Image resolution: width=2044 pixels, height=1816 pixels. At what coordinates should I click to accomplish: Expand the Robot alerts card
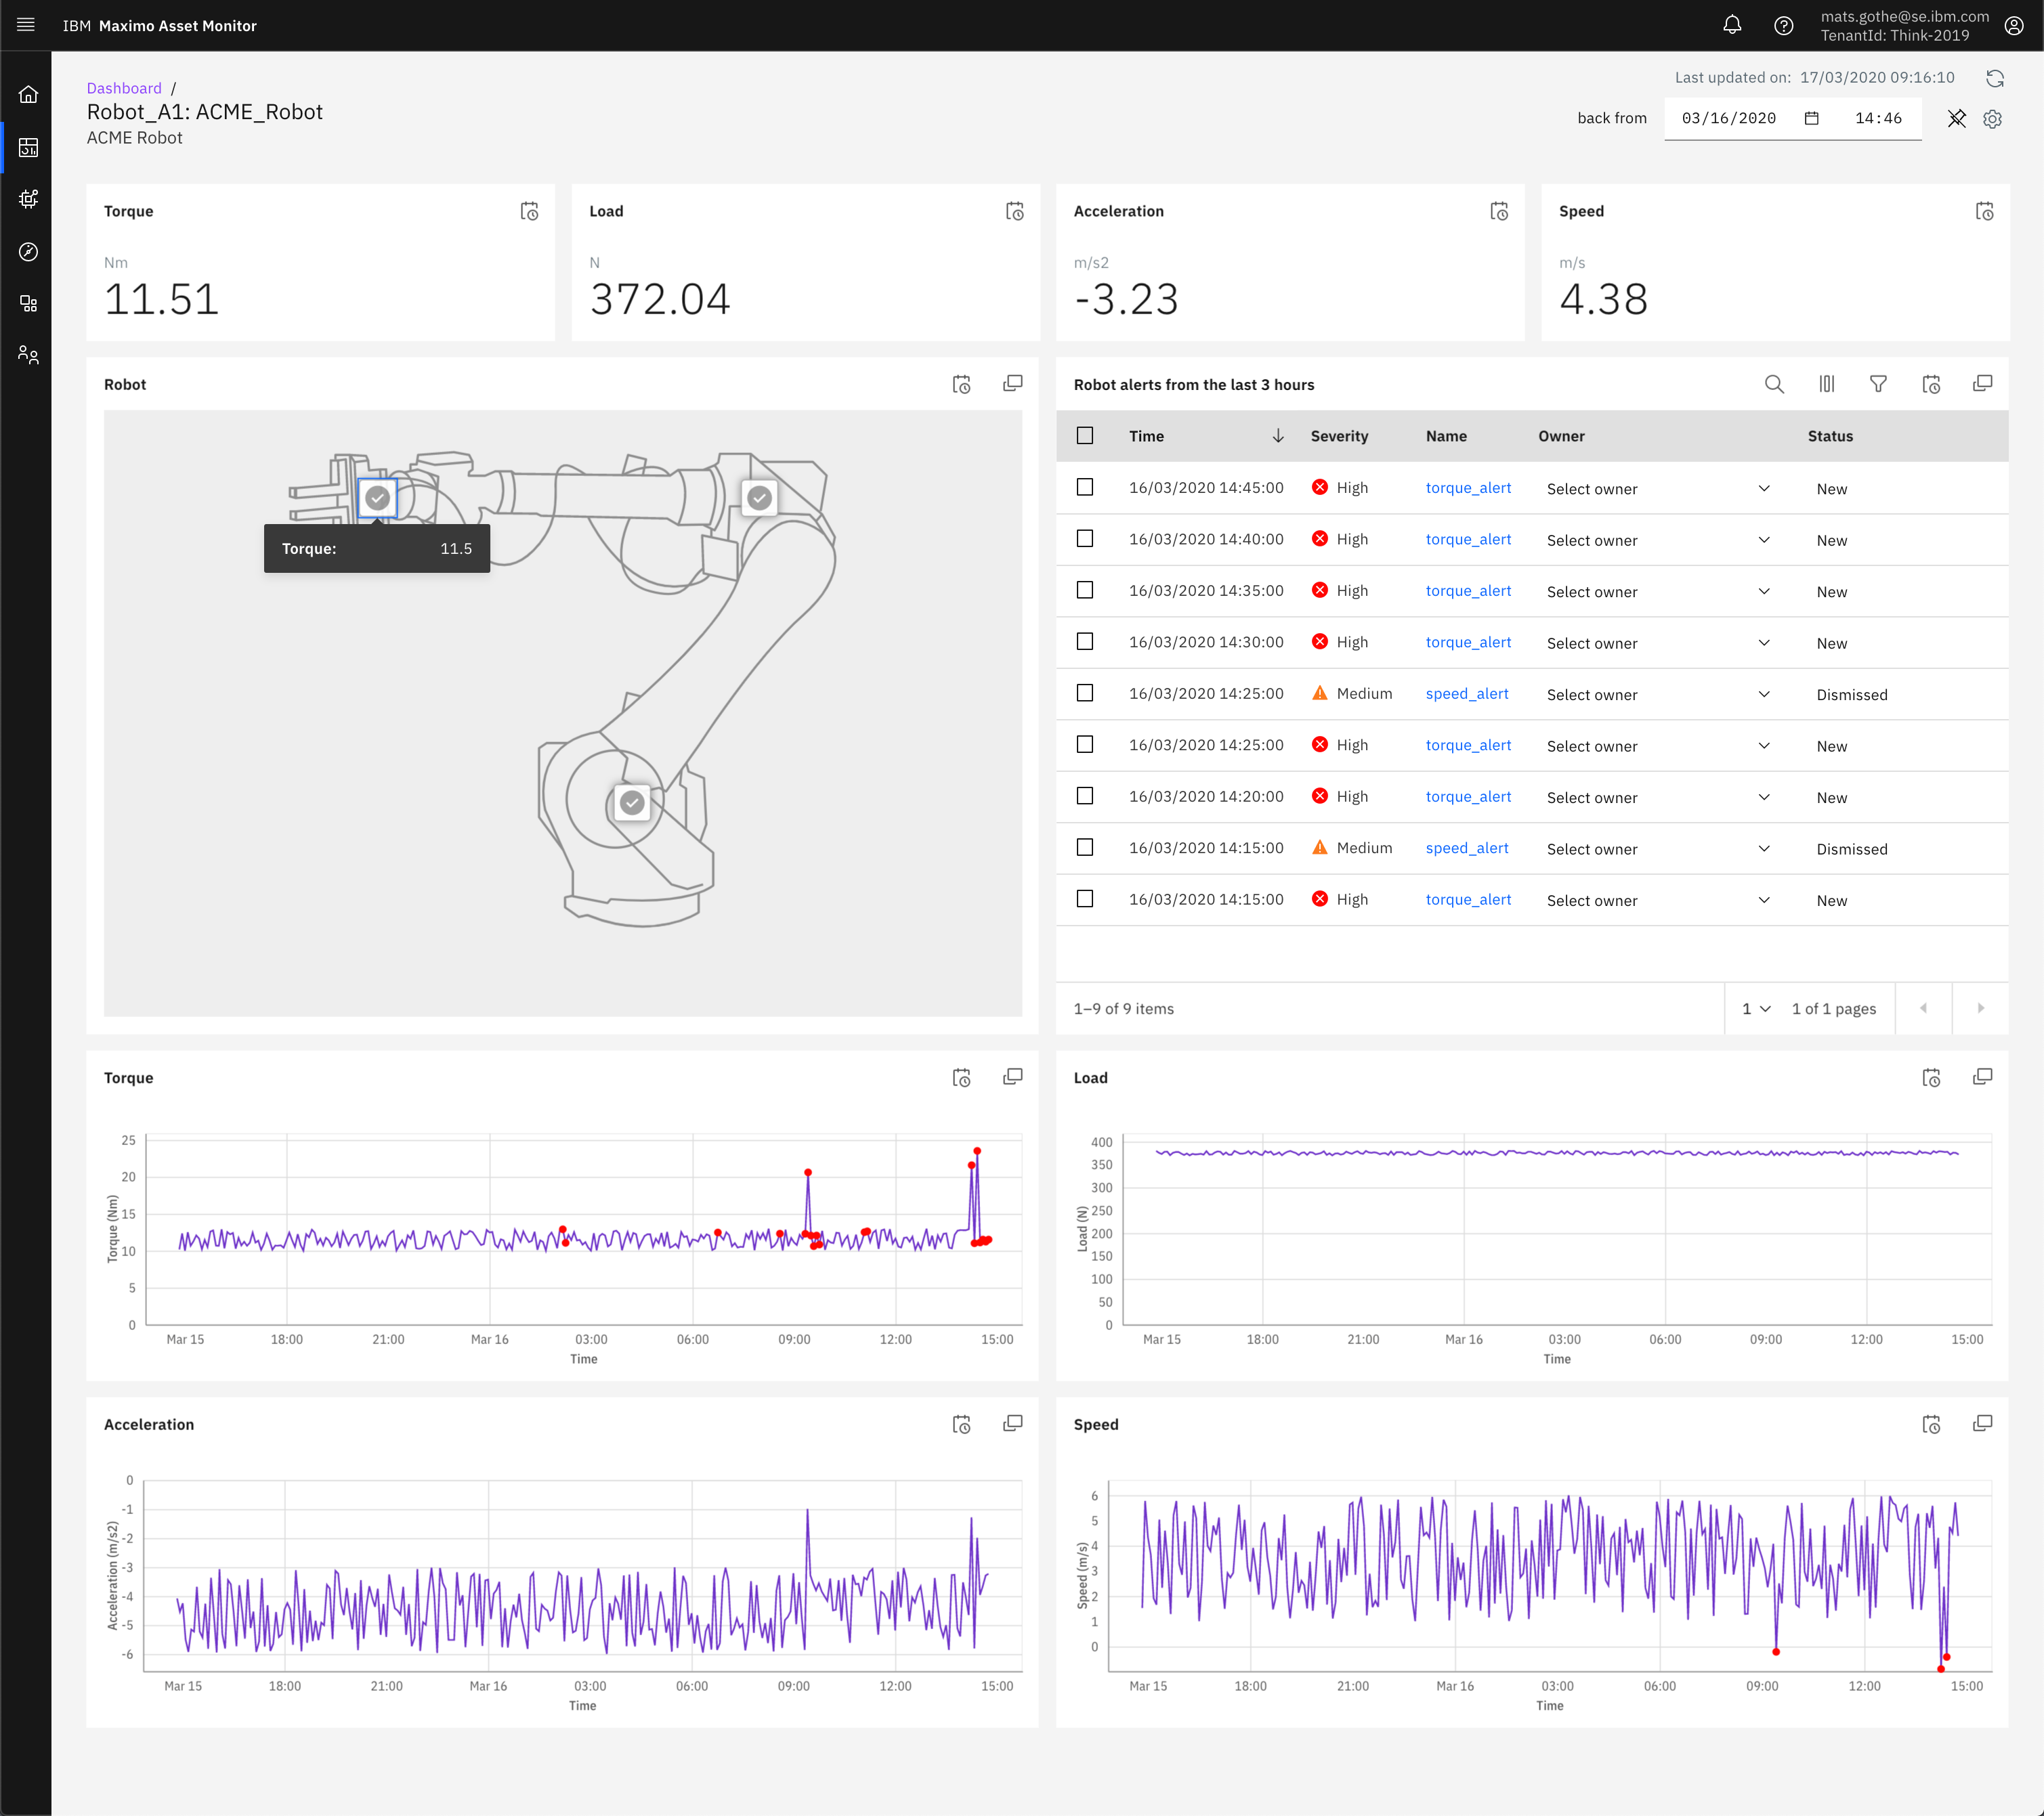(x=1982, y=383)
